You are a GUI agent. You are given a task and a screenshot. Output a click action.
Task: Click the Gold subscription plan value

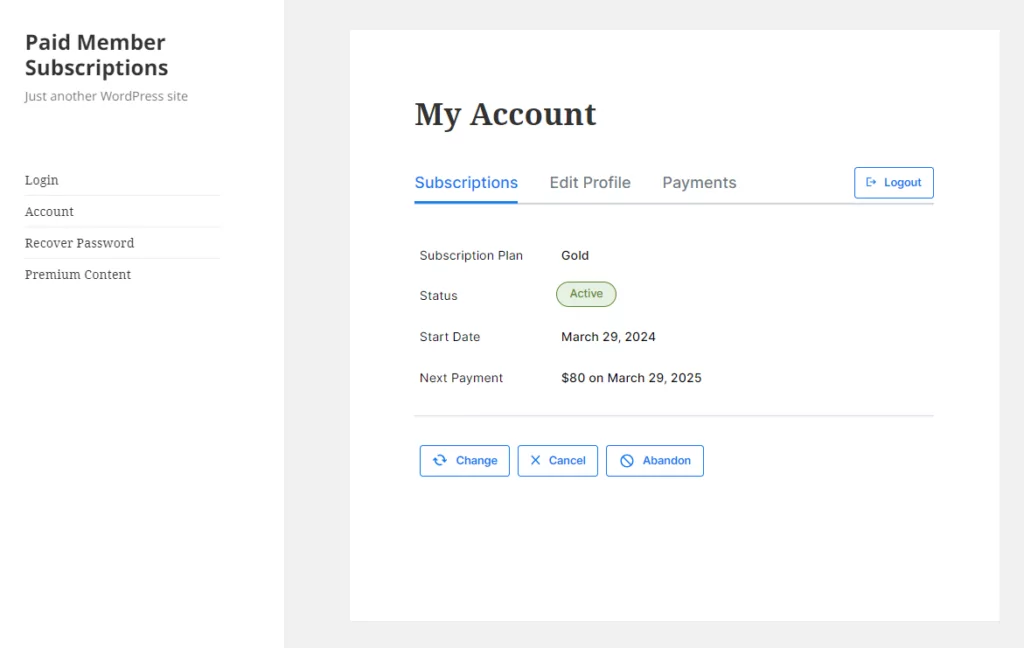click(575, 255)
